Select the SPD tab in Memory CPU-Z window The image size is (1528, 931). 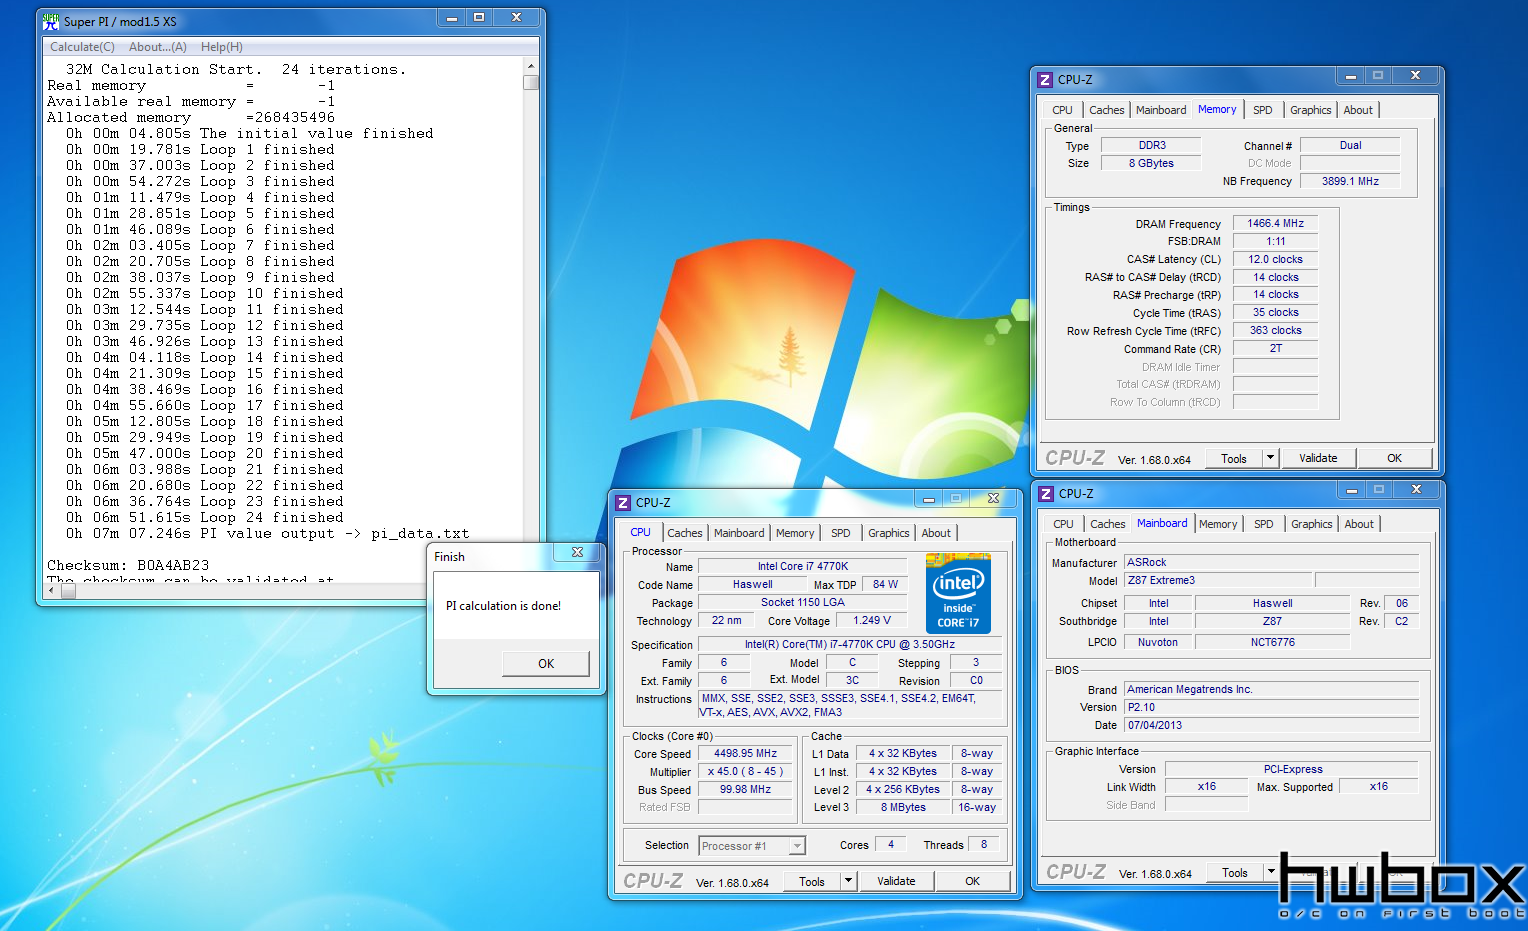pos(1263,110)
